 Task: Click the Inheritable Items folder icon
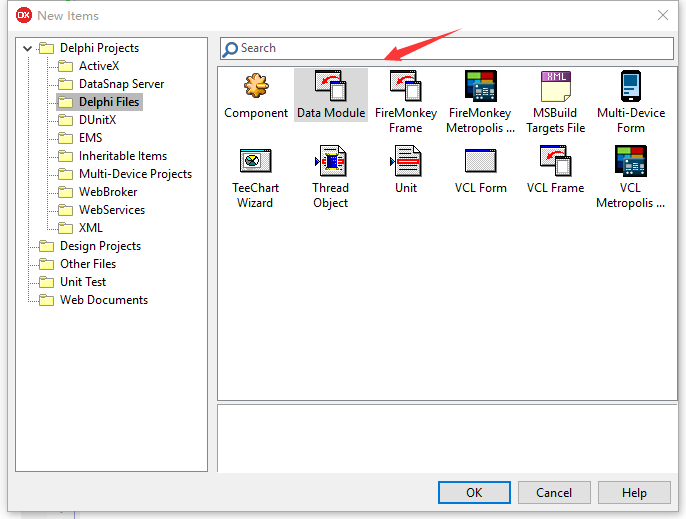point(66,156)
